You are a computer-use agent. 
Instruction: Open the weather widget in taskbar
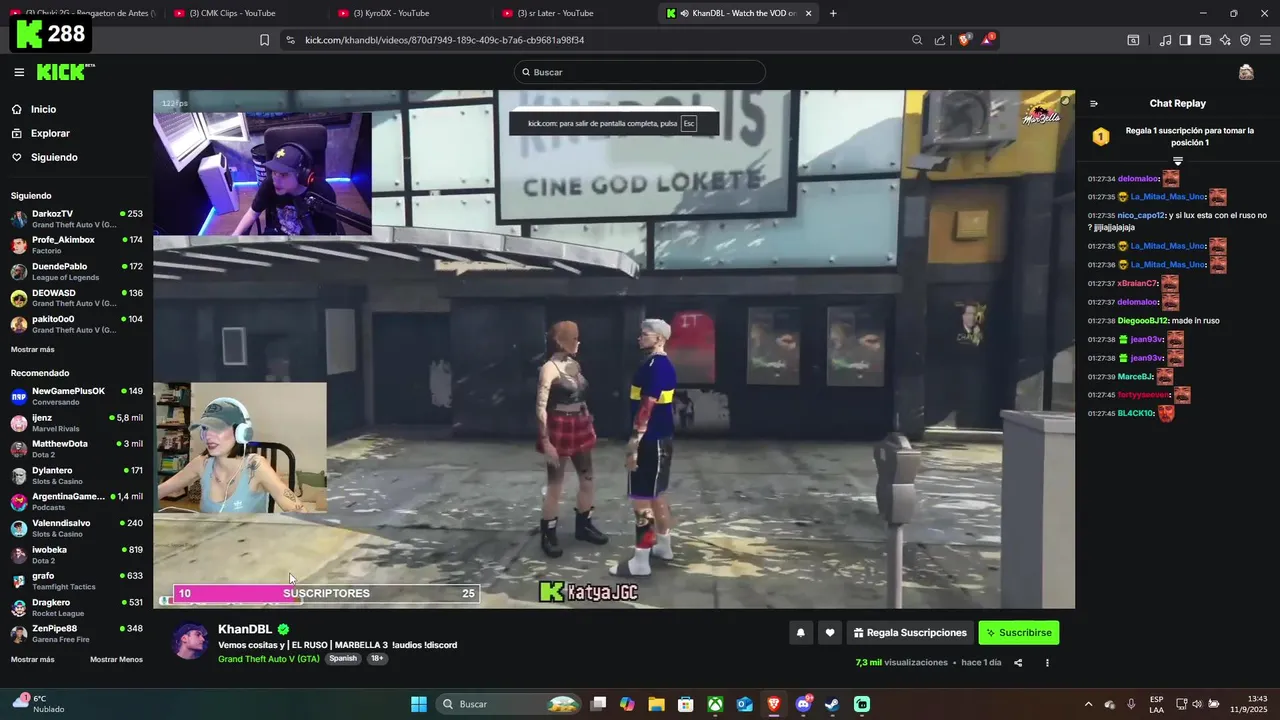(38, 704)
